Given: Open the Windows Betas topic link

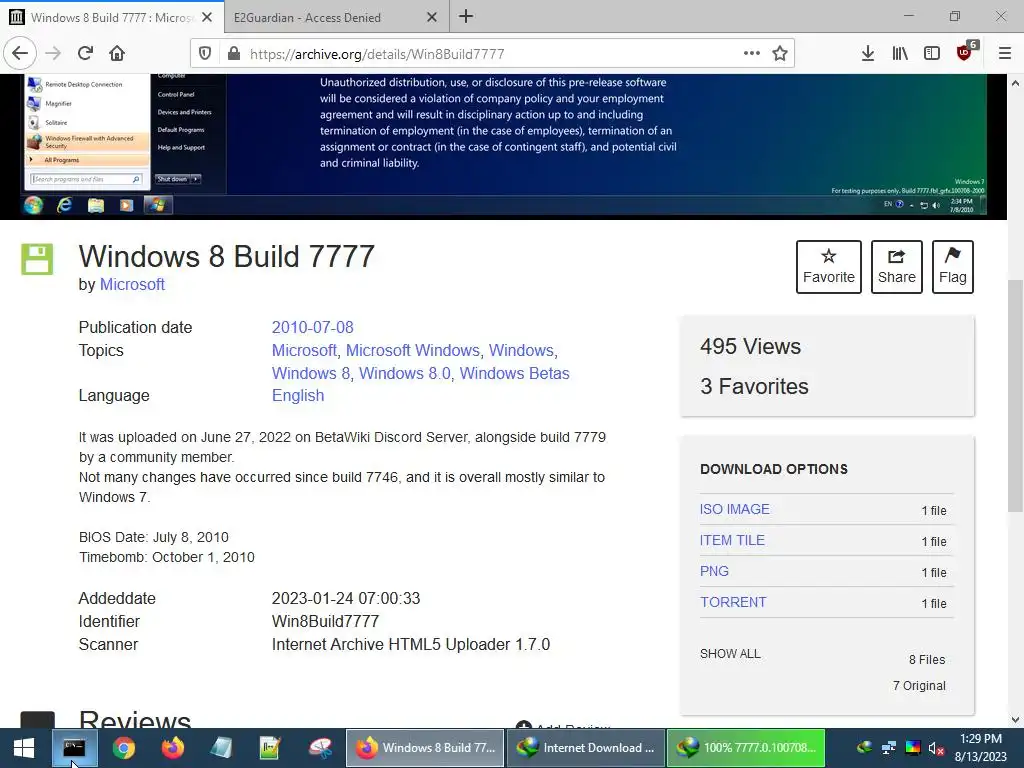Looking at the screenshot, I should [515, 373].
